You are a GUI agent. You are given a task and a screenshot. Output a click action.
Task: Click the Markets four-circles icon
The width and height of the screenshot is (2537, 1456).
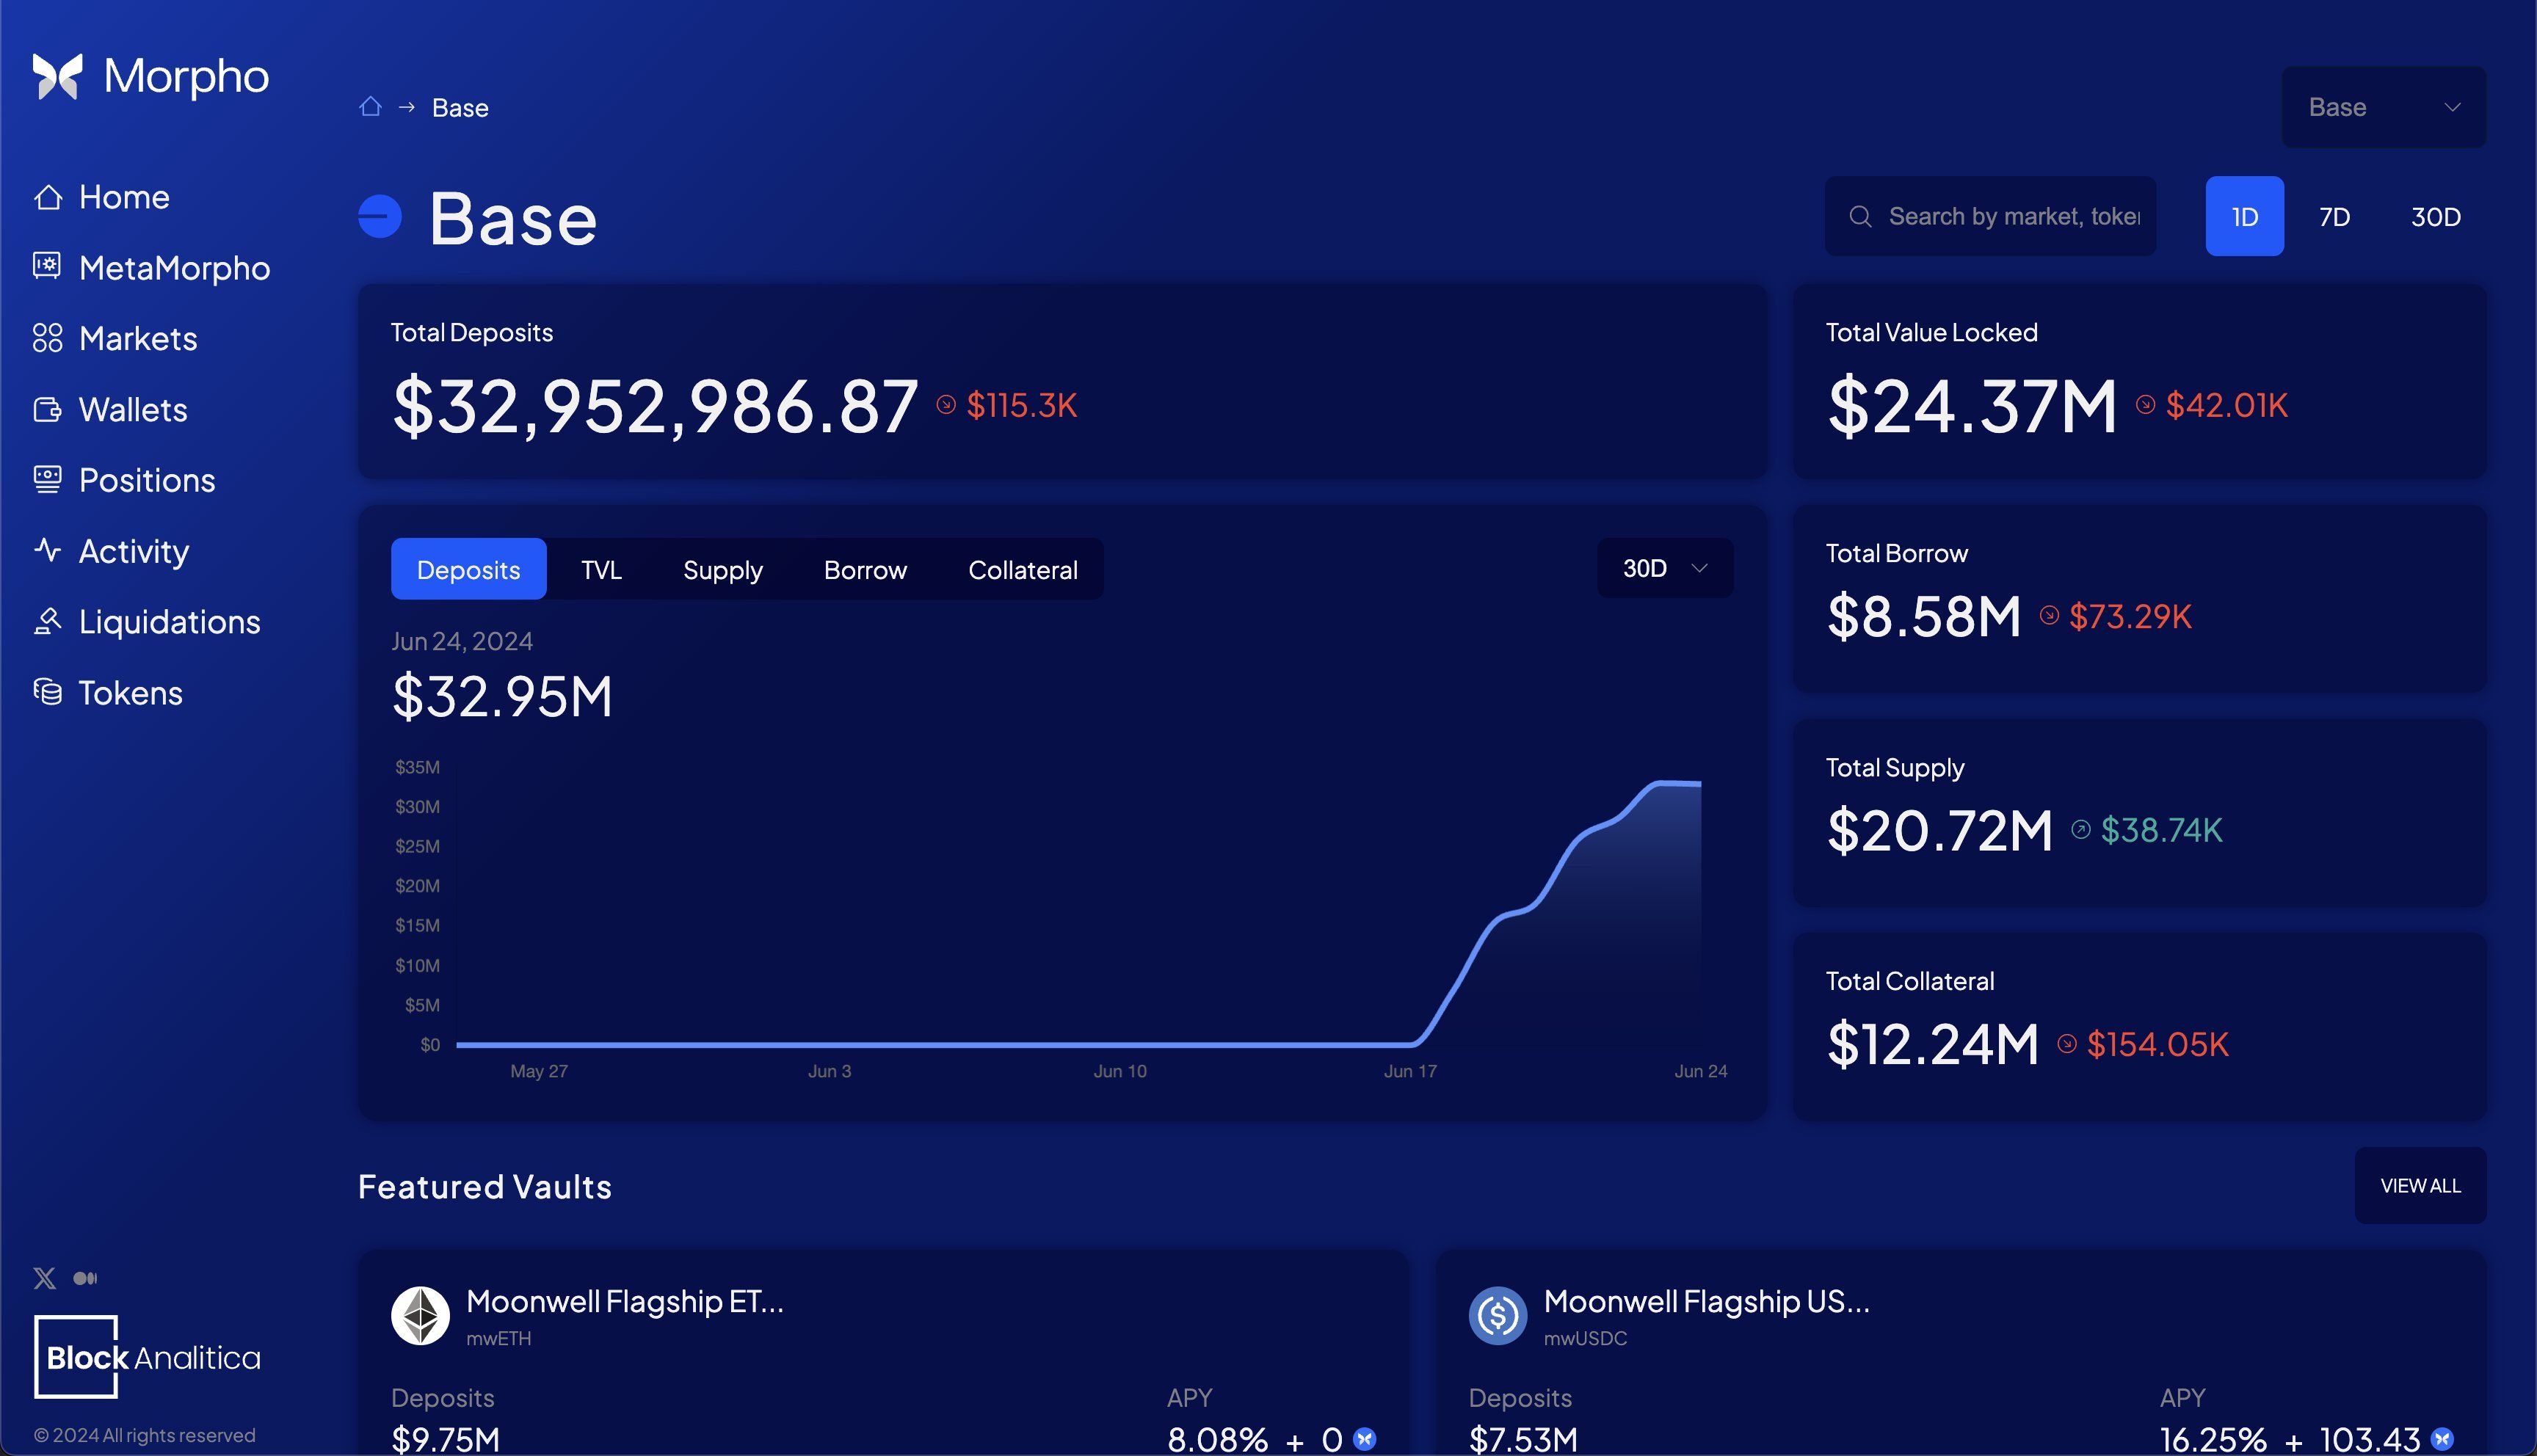[47, 338]
